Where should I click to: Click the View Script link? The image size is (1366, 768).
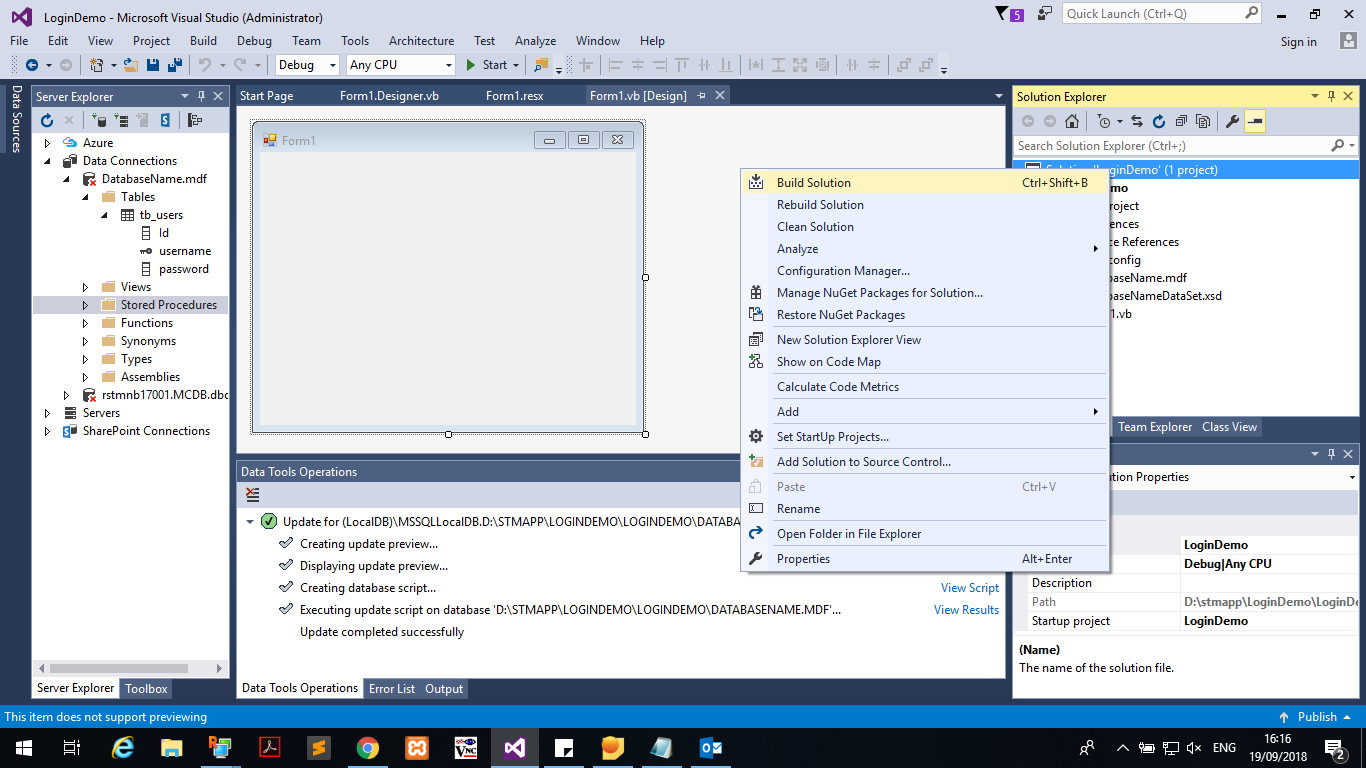point(968,588)
